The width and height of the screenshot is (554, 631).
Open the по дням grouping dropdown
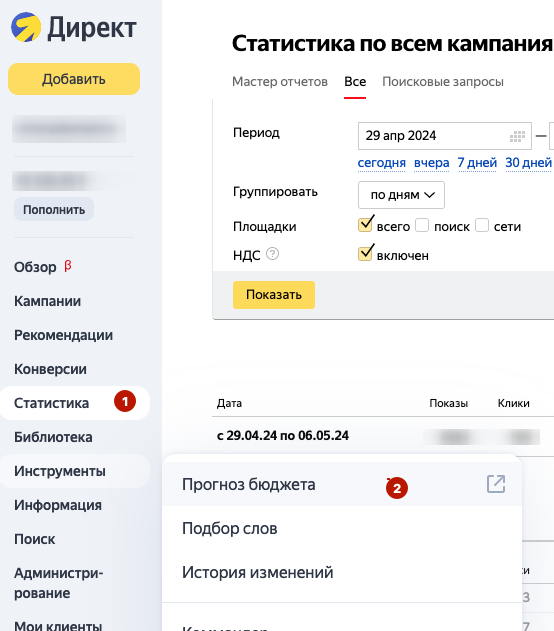(x=401, y=195)
